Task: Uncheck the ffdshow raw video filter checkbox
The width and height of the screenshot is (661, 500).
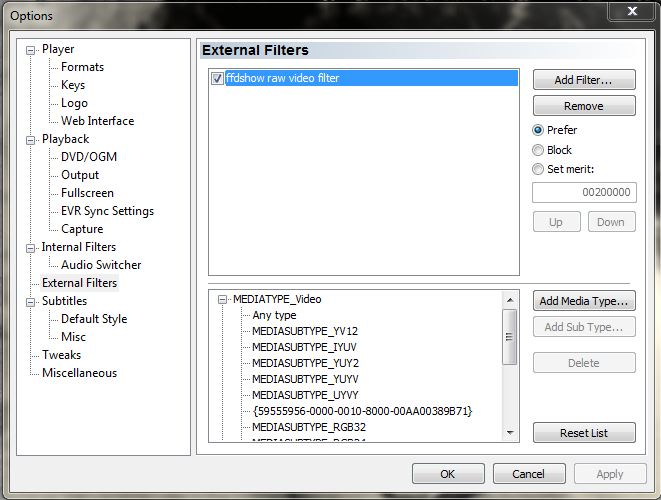Action: click(217, 78)
